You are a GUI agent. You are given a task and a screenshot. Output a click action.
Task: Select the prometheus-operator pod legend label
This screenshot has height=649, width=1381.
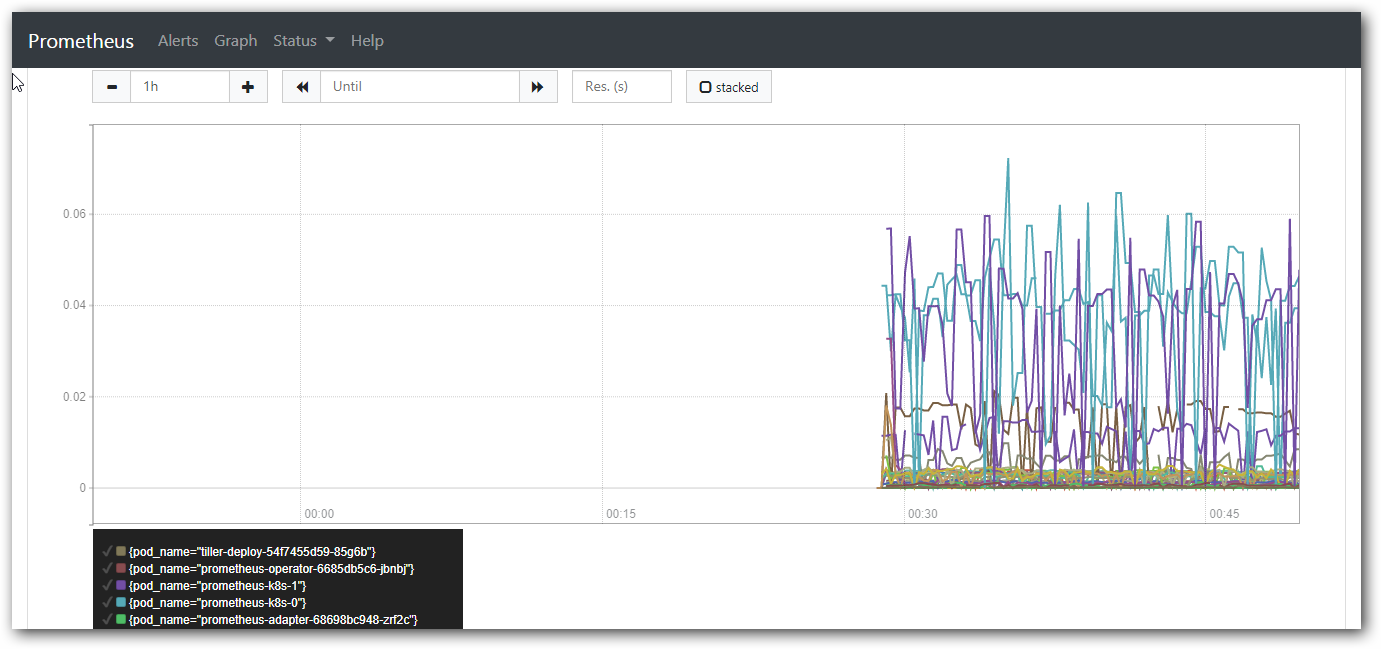[271, 568]
